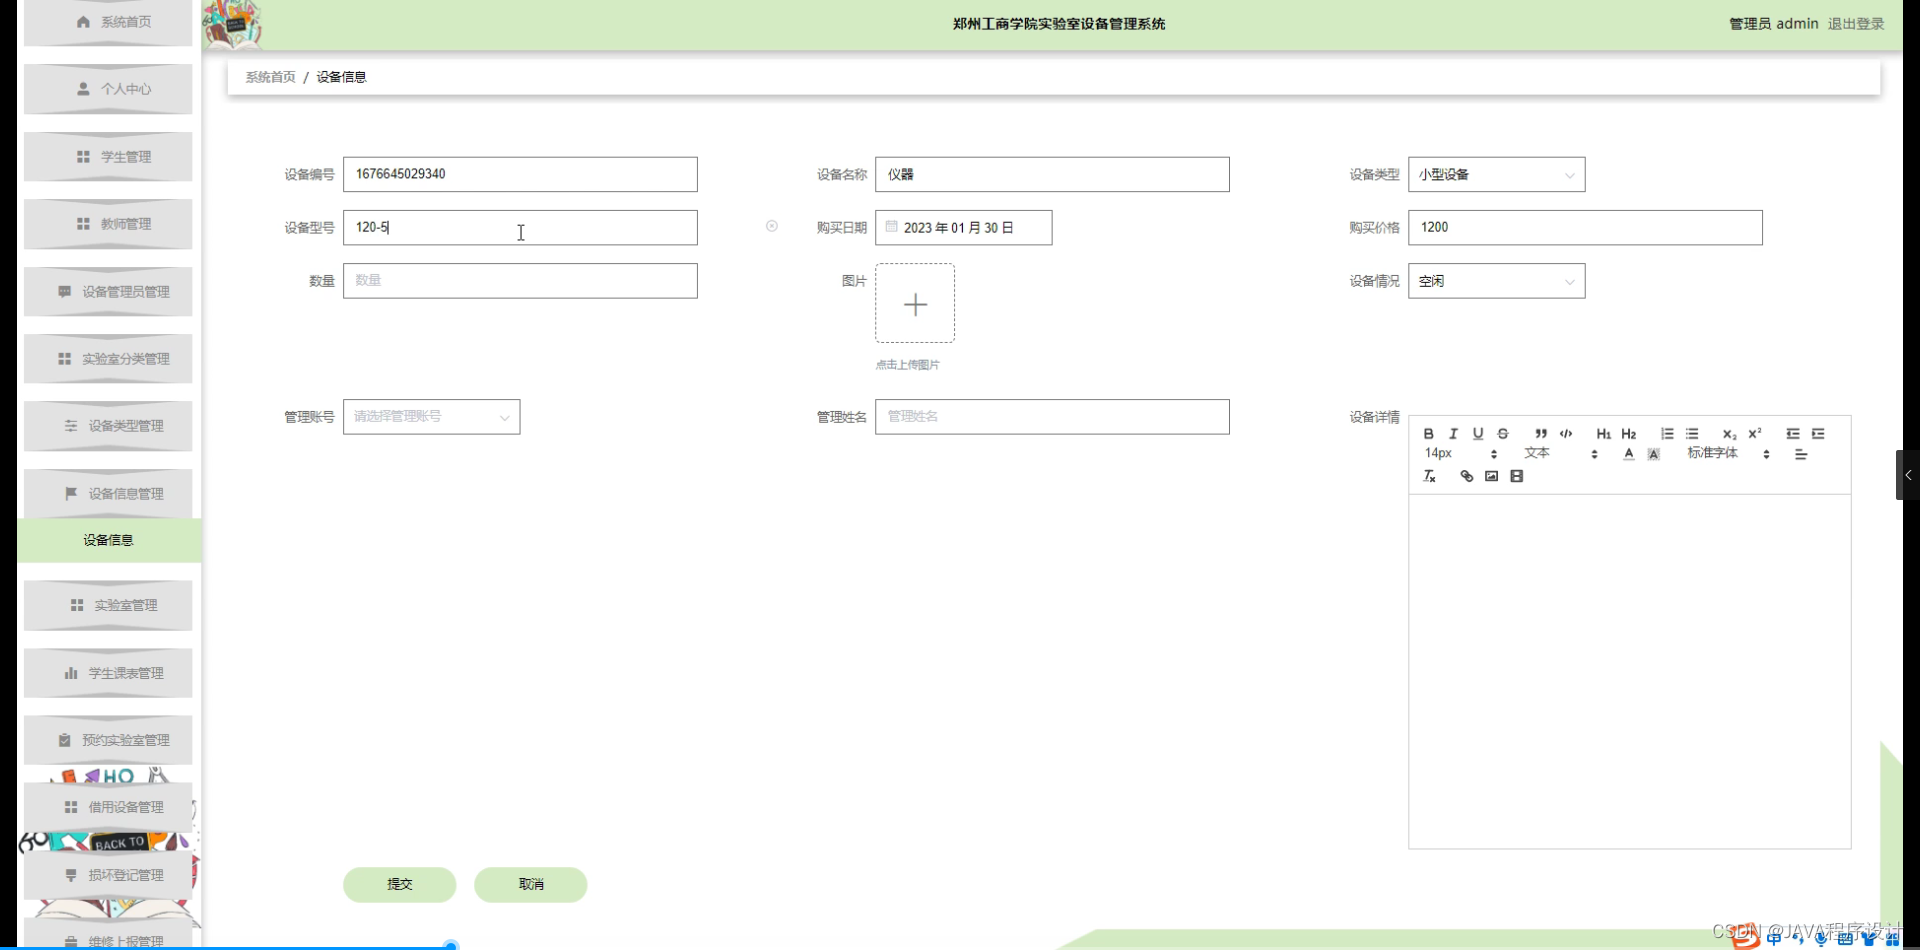1920x950 pixels.
Task: Focus the 设备编号 input field
Action: (520, 175)
